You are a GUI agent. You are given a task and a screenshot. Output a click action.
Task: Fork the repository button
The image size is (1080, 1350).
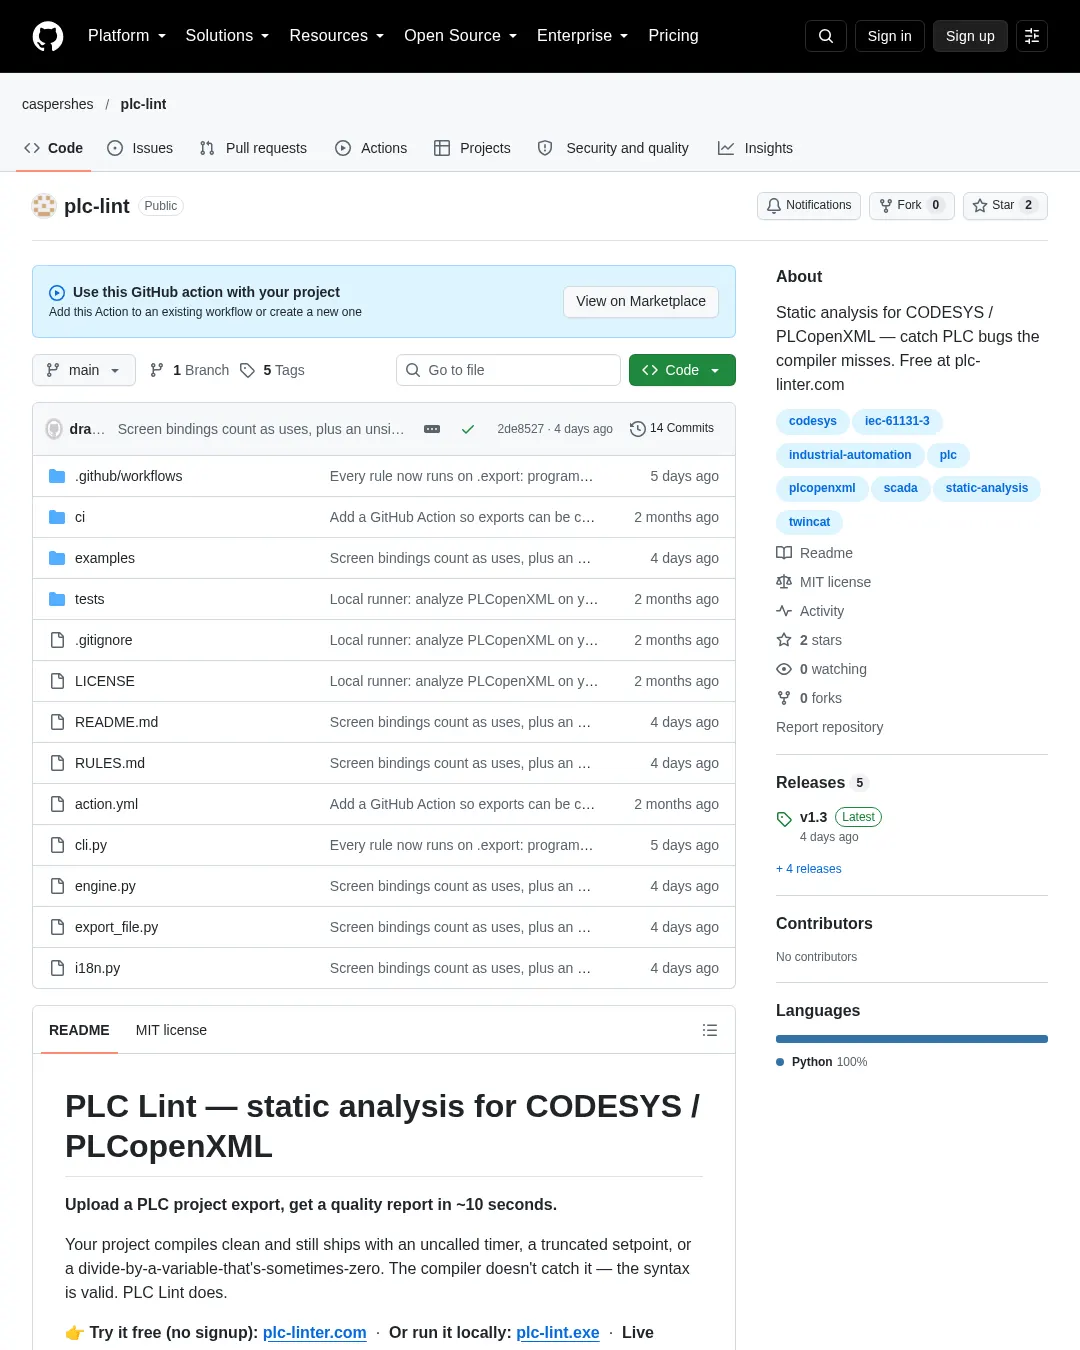pos(911,205)
